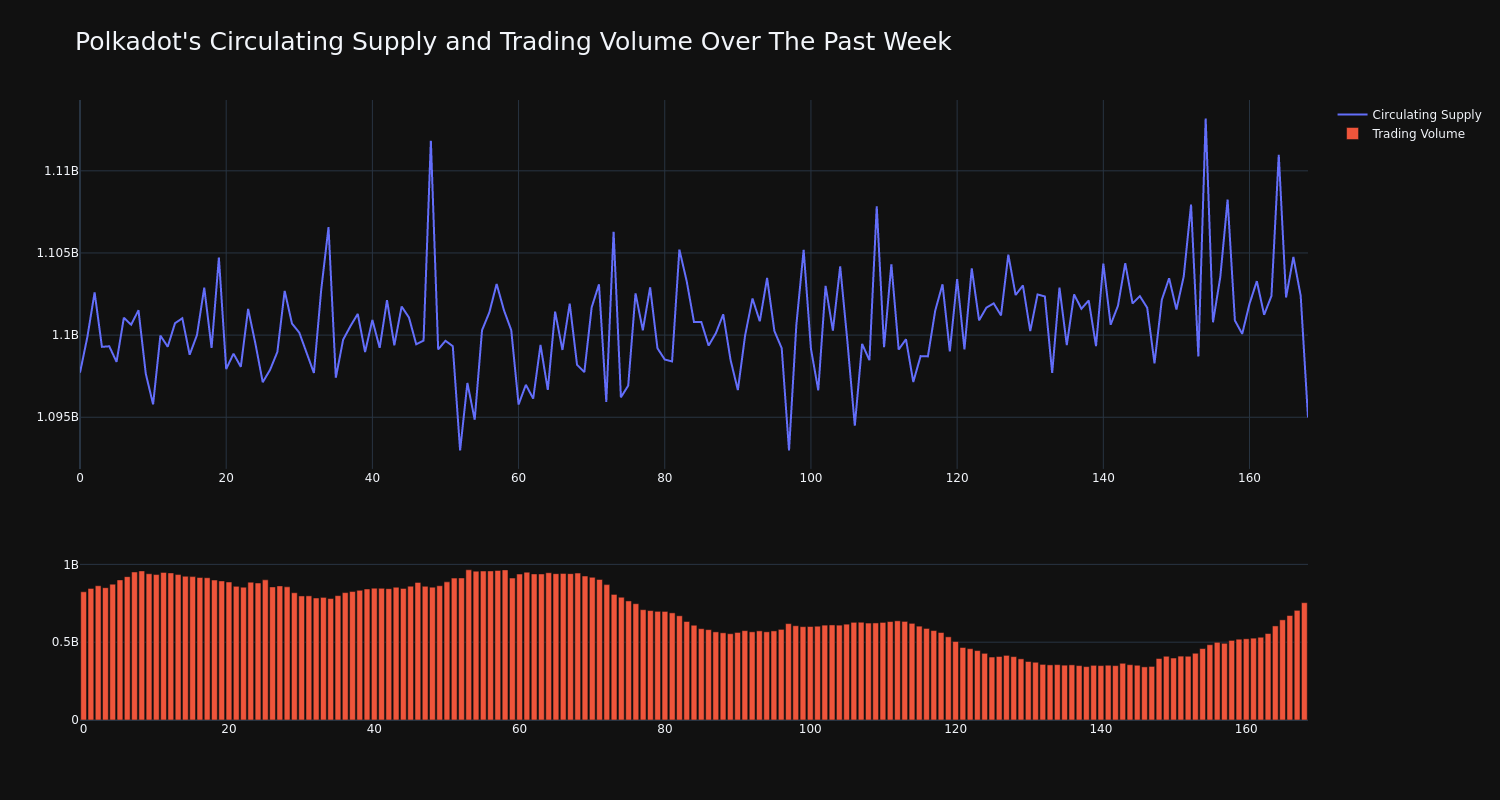The image size is (1500, 800).
Task: Click the 1.095B y-axis label
Action: [x=57, y=417]
